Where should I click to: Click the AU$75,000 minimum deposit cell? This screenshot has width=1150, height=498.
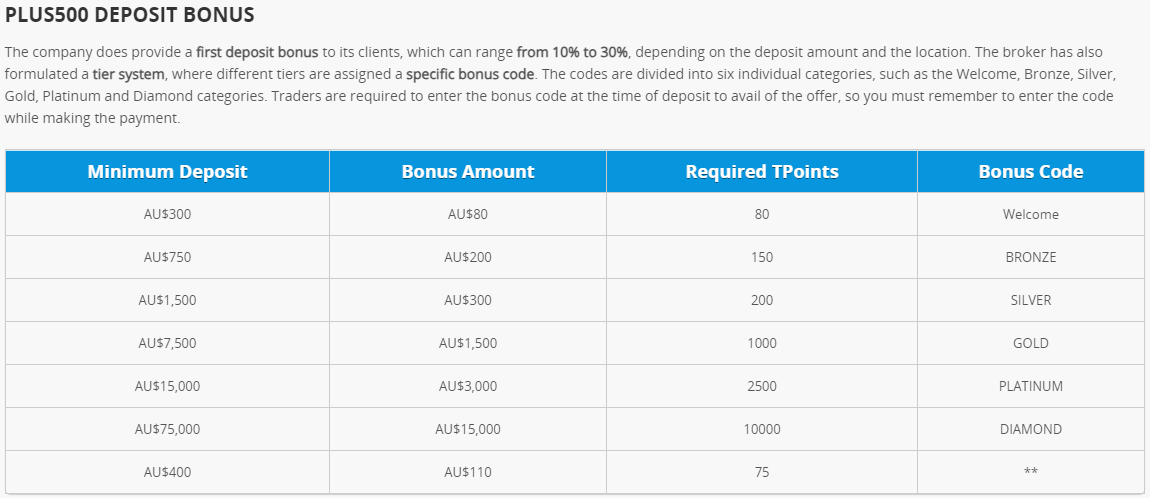pyautogui.click(x=167, y=429)
